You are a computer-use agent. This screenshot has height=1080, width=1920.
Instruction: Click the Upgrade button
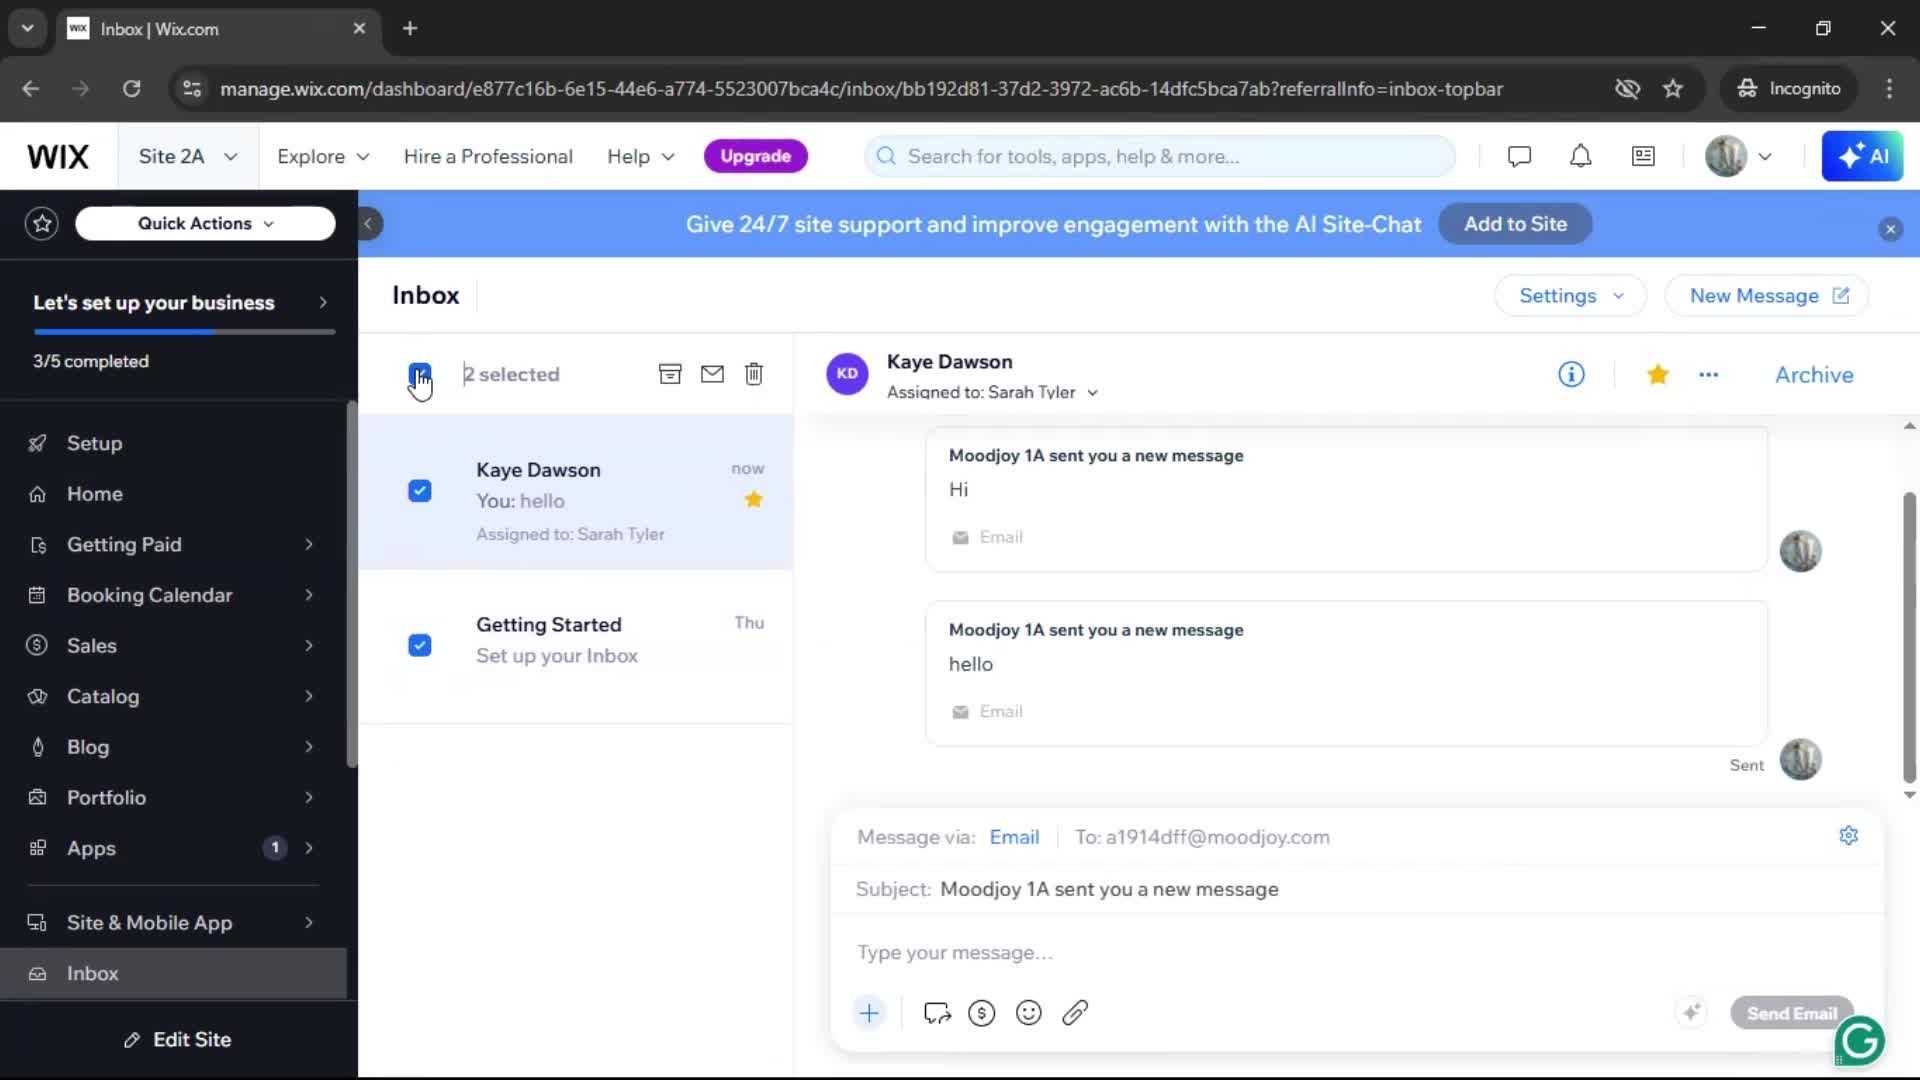click(755, 156)
